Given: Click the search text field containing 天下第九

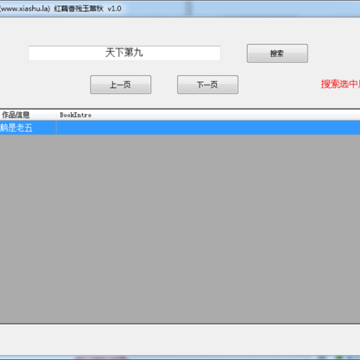Looking at the screenshot, I should [x=124, y=53].
